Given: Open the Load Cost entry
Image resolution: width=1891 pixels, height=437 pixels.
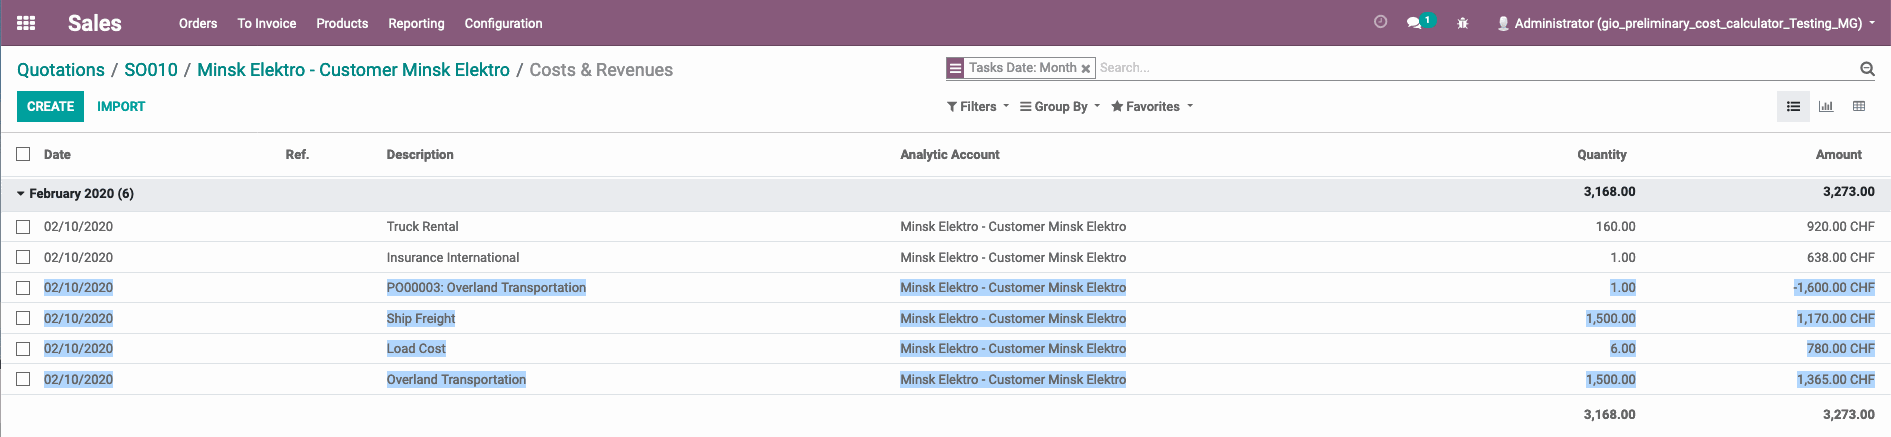Looking at the screenshot, I should [416, 349].
